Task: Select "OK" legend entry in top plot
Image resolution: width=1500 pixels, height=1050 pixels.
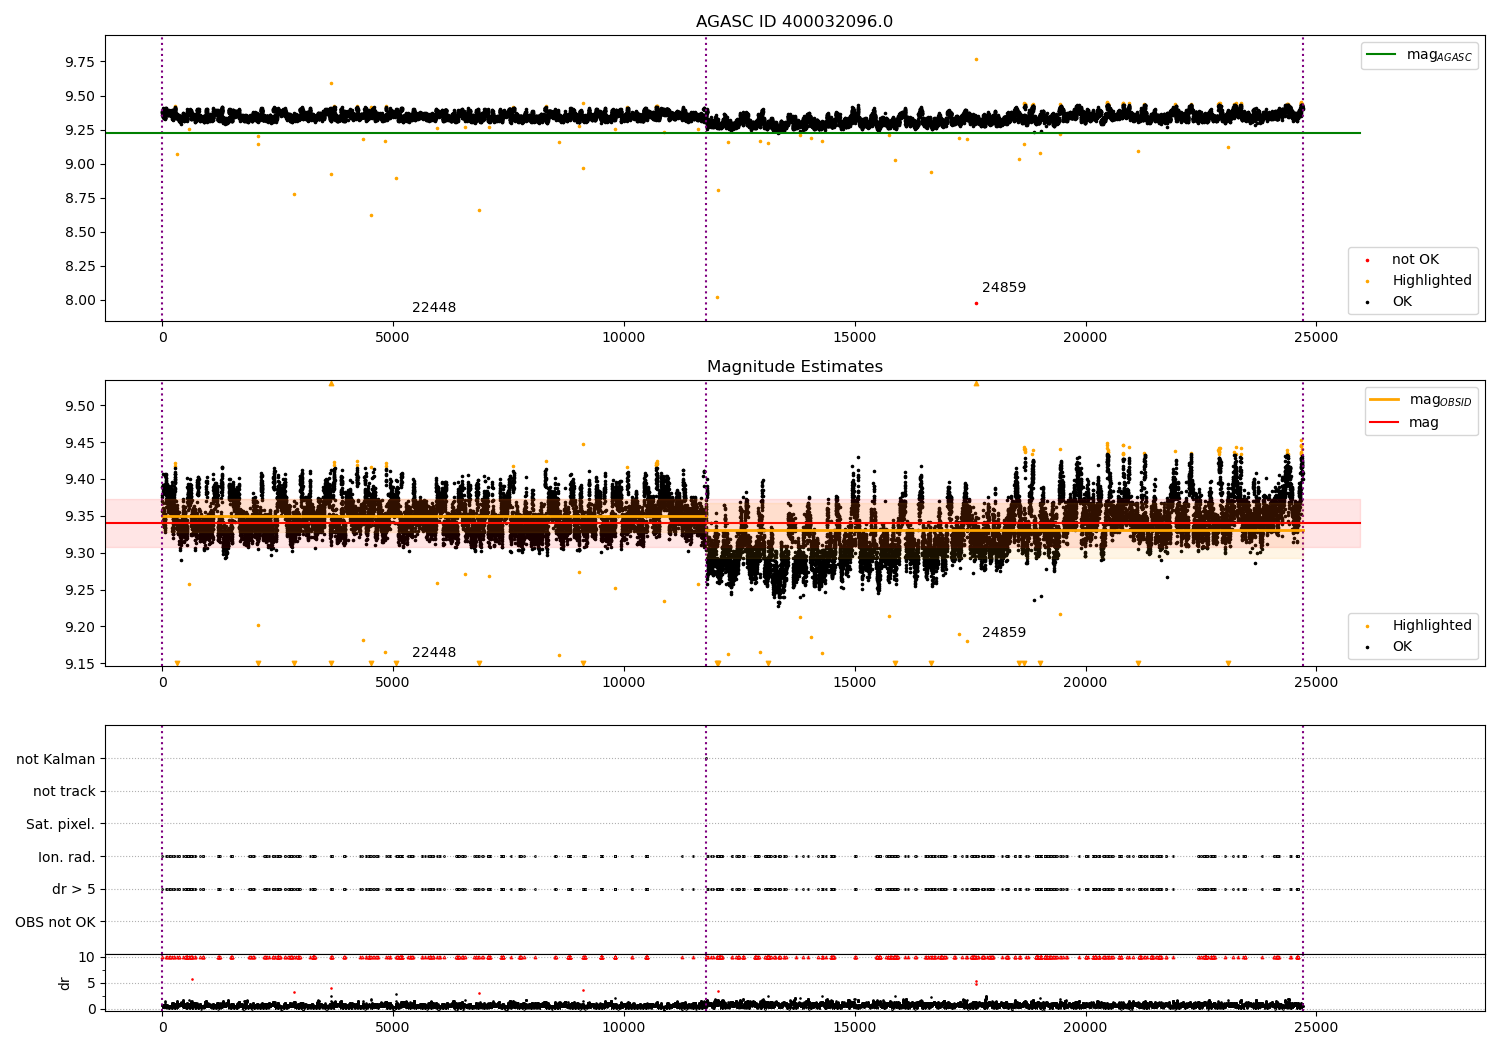Action: (1402, 302)
